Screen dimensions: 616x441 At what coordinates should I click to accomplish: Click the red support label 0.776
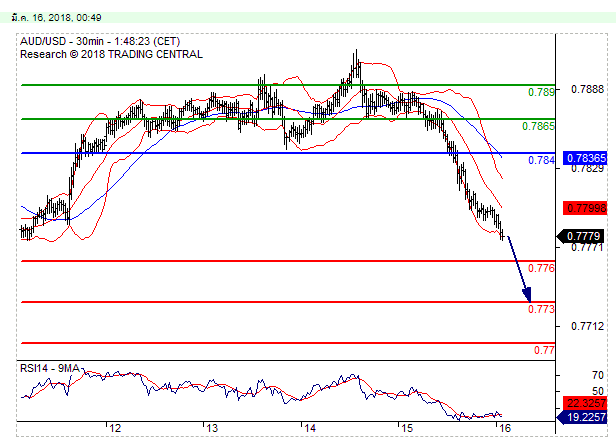point(541,268)
